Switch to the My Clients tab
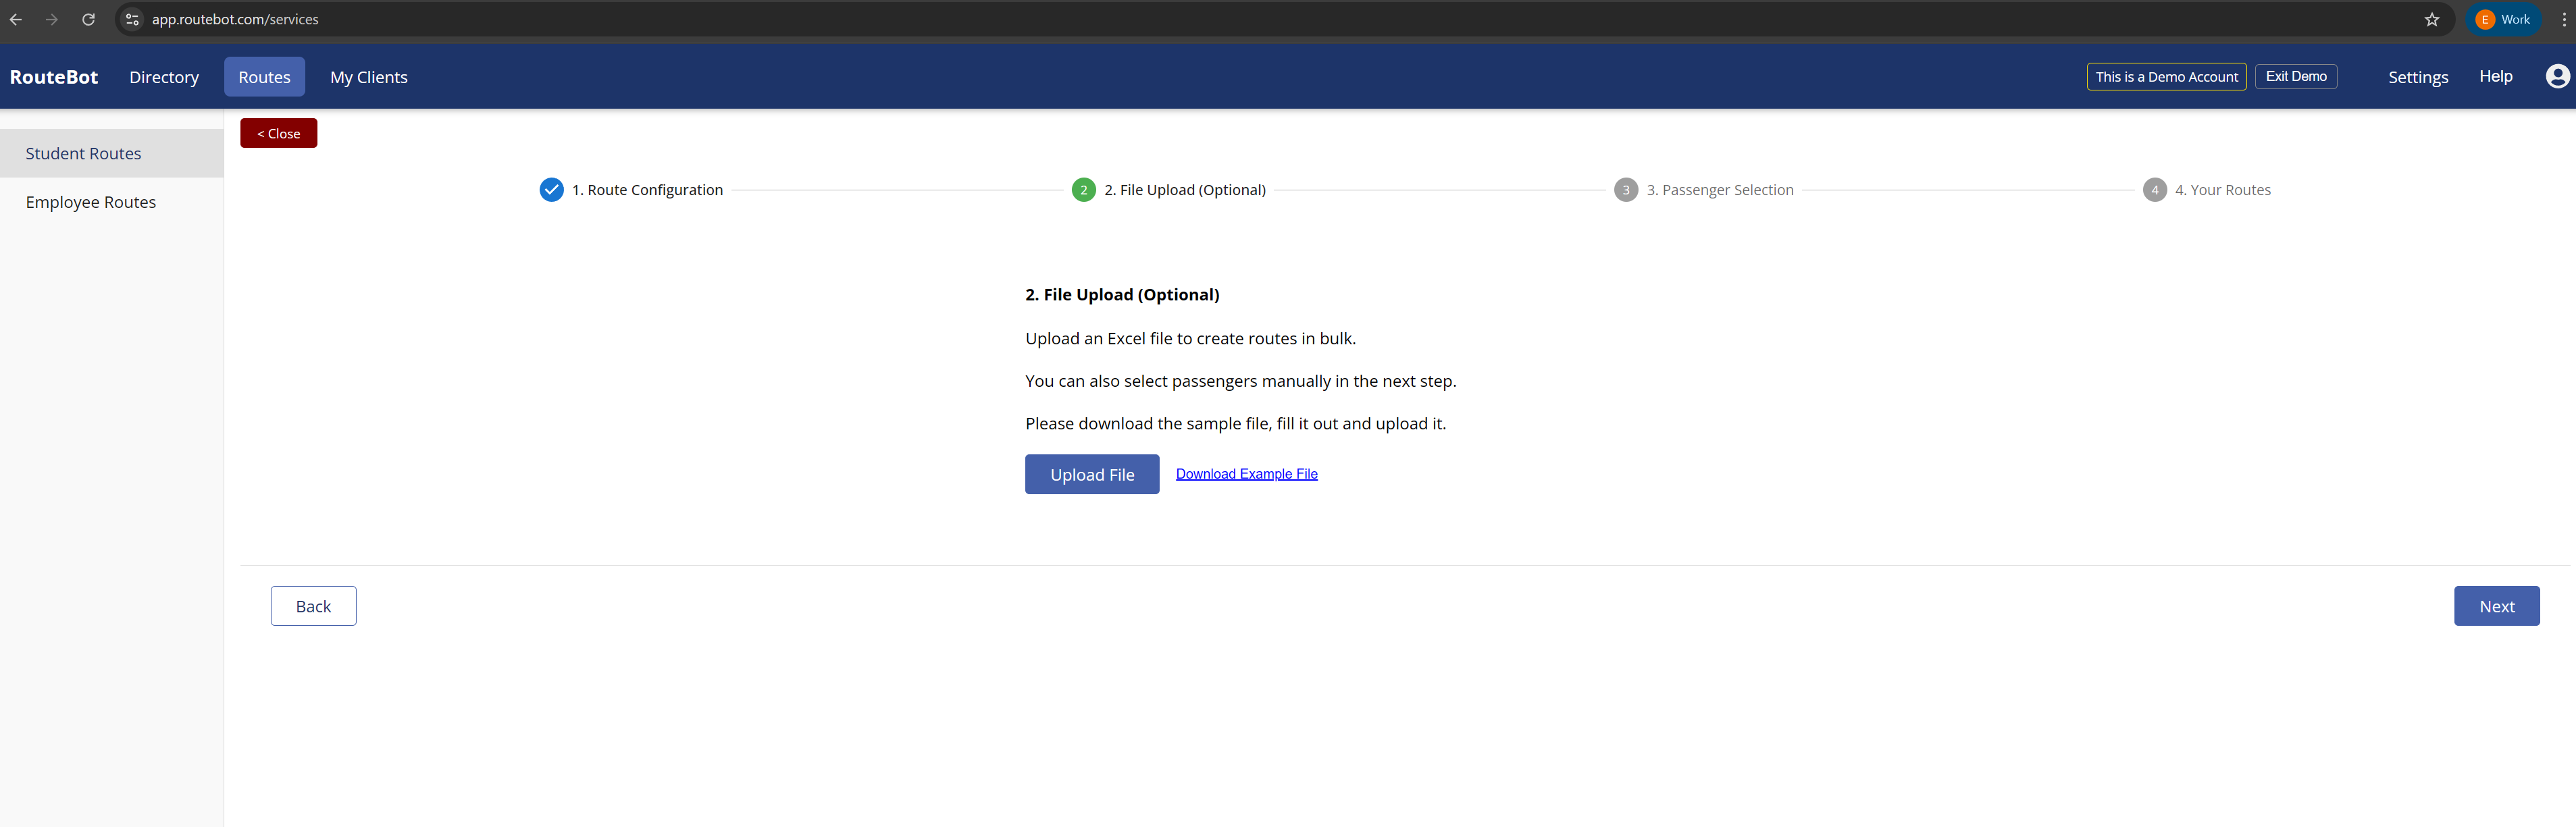Image resolution: width=2576 pixels, height=827 pixels. coord(368,77)
